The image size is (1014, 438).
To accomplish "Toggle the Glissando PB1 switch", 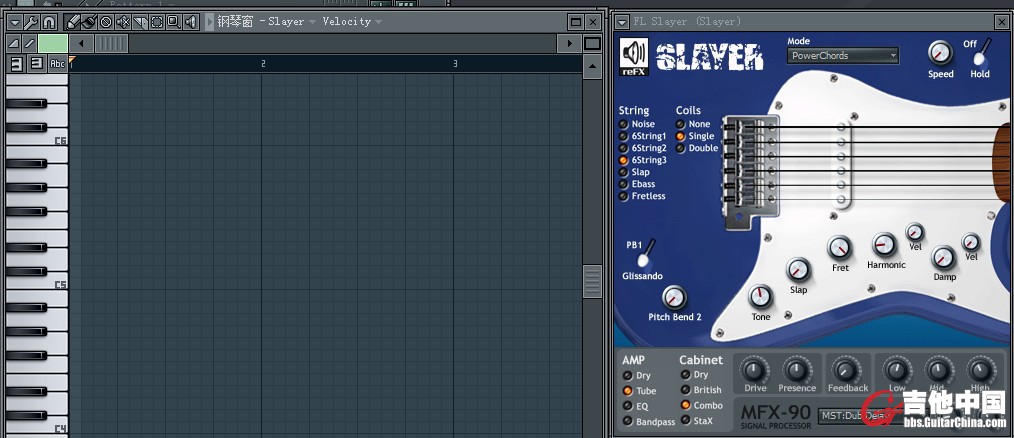I will (645, 254).
